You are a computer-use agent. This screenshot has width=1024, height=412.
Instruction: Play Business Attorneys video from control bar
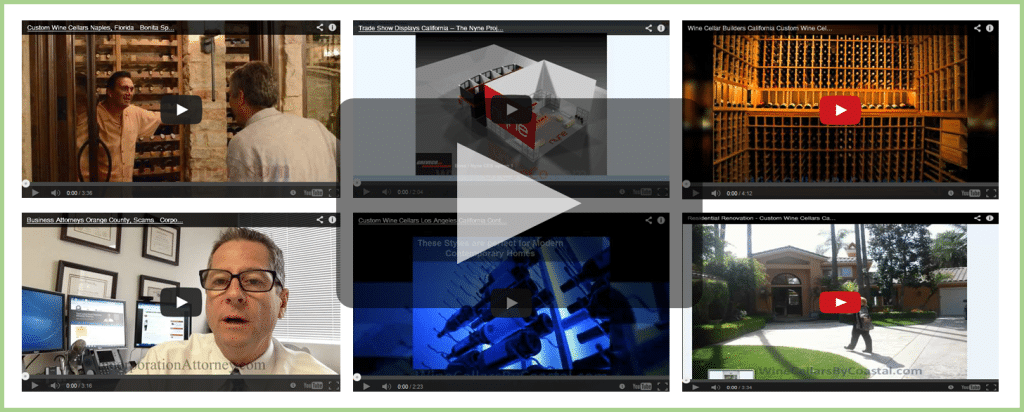[35, 385]
